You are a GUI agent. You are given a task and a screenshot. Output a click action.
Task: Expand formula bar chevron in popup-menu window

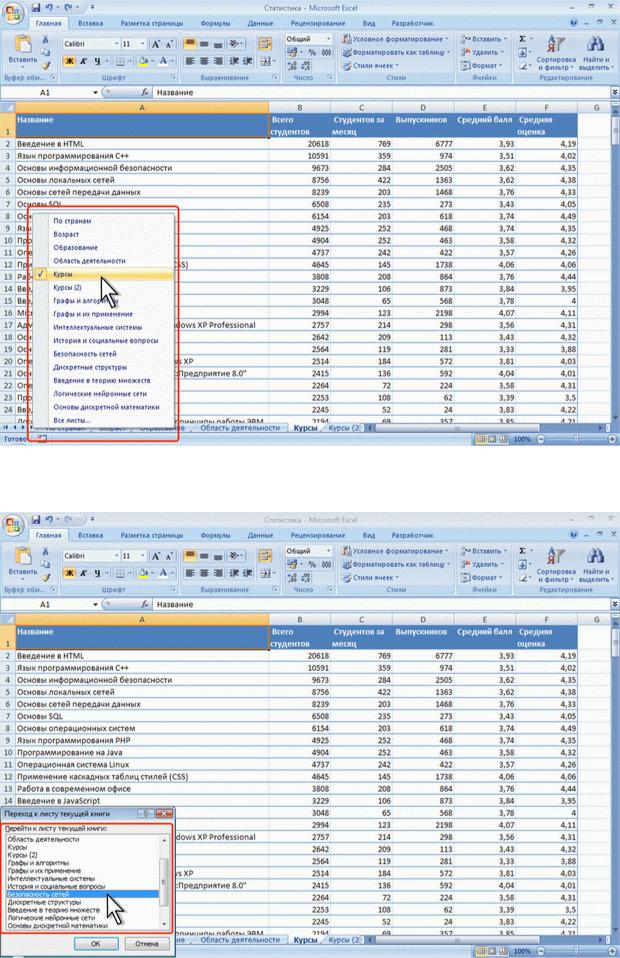pos(614,92)
